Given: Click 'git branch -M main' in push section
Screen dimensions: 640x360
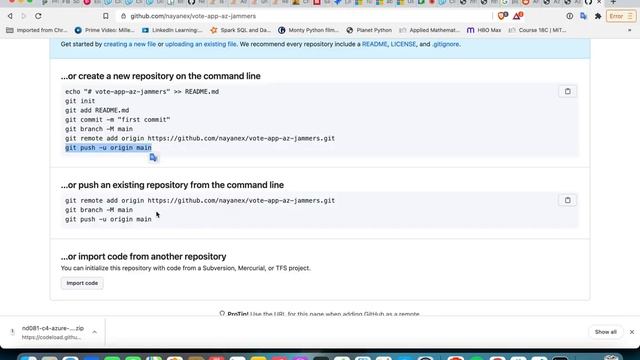Looking at the screenshot, I should click(x=99, y=210).
